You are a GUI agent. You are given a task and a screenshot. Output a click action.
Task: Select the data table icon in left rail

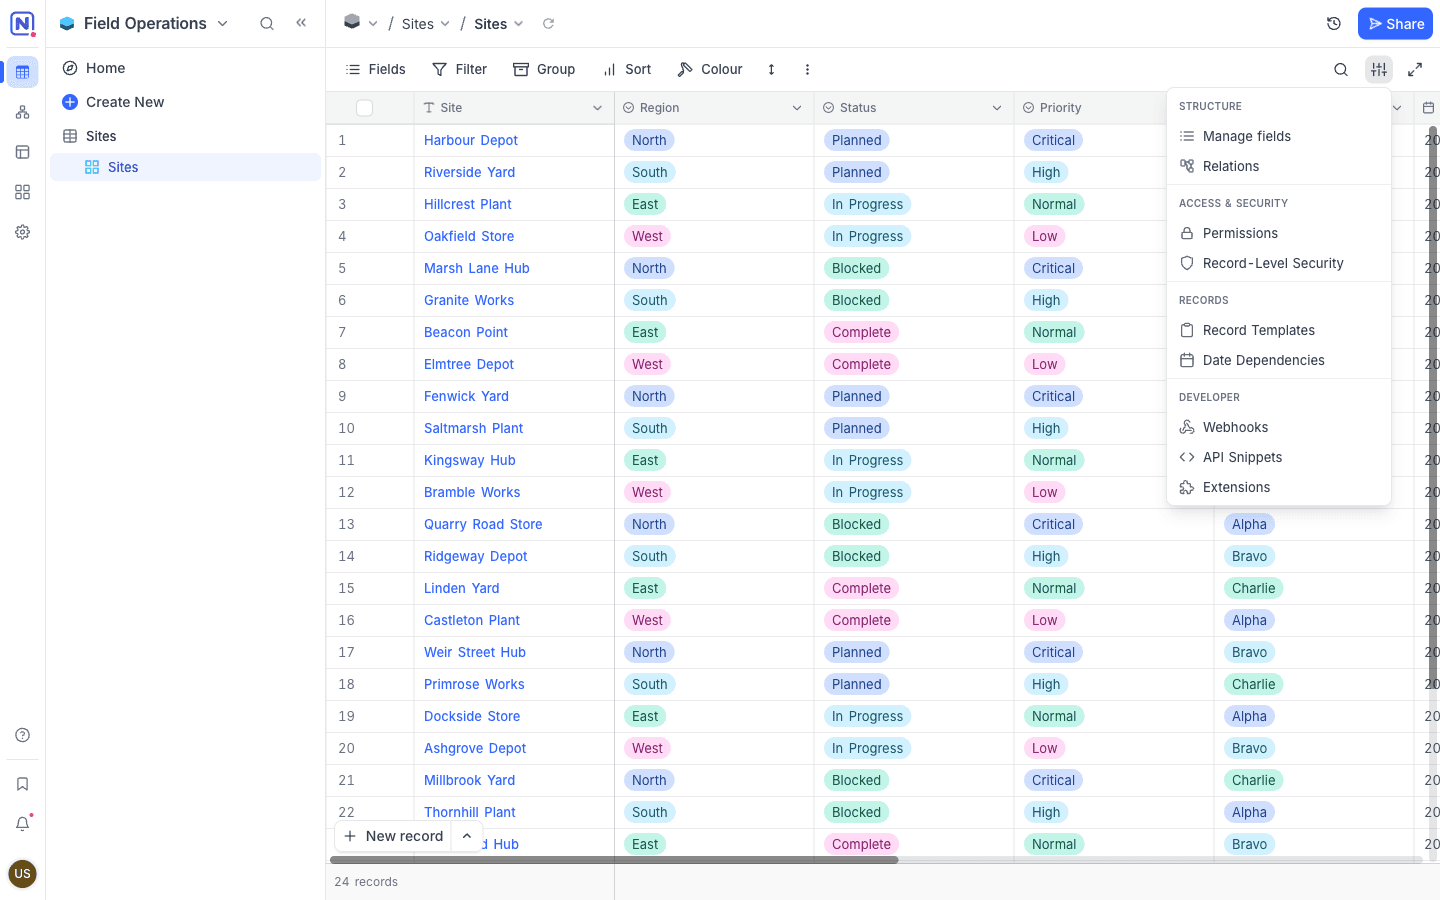tap(22, 72)
